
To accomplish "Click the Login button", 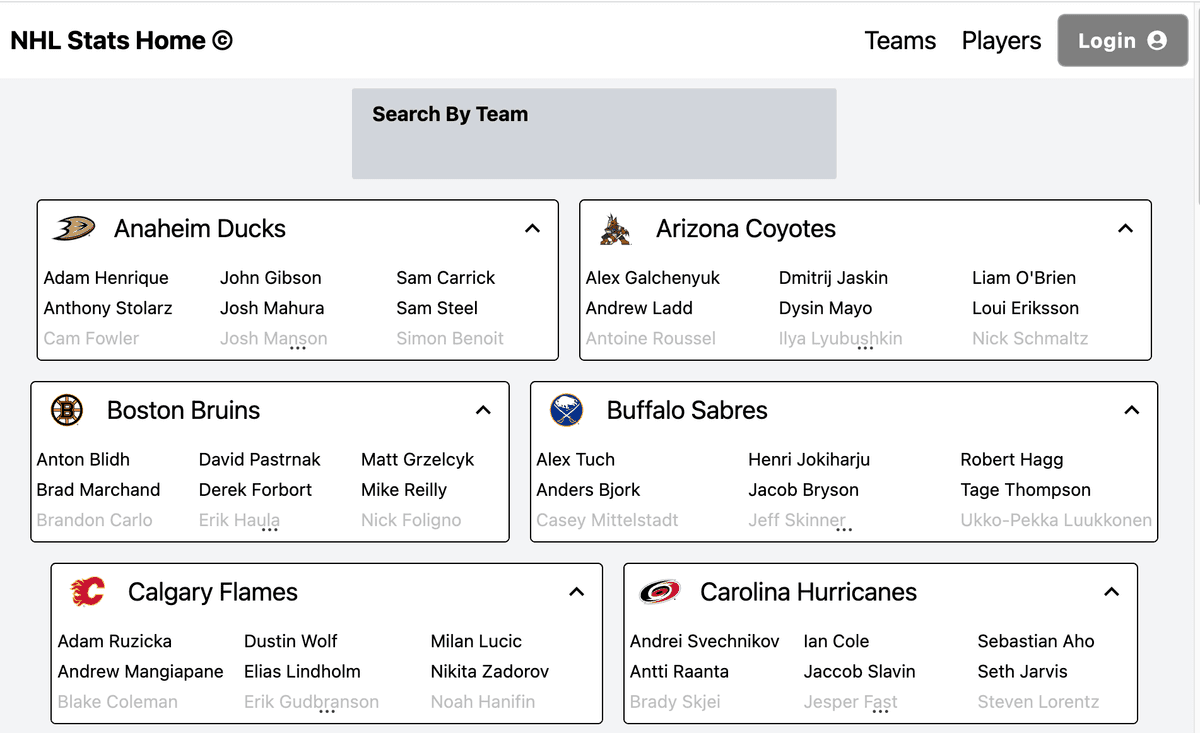I will point(1122,40).
